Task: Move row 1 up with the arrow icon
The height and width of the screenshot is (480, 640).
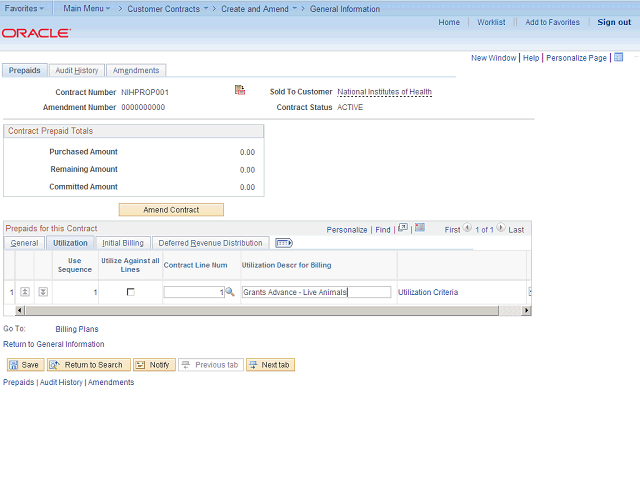Action: coord(25,291)
